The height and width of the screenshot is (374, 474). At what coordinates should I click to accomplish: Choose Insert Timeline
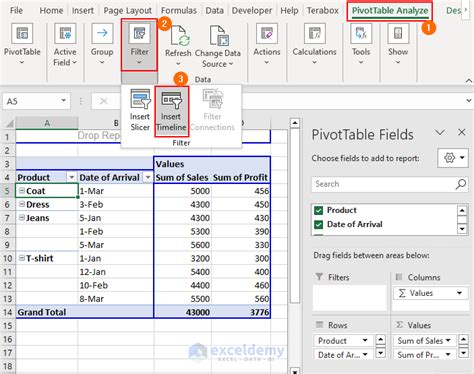(171, 111)
